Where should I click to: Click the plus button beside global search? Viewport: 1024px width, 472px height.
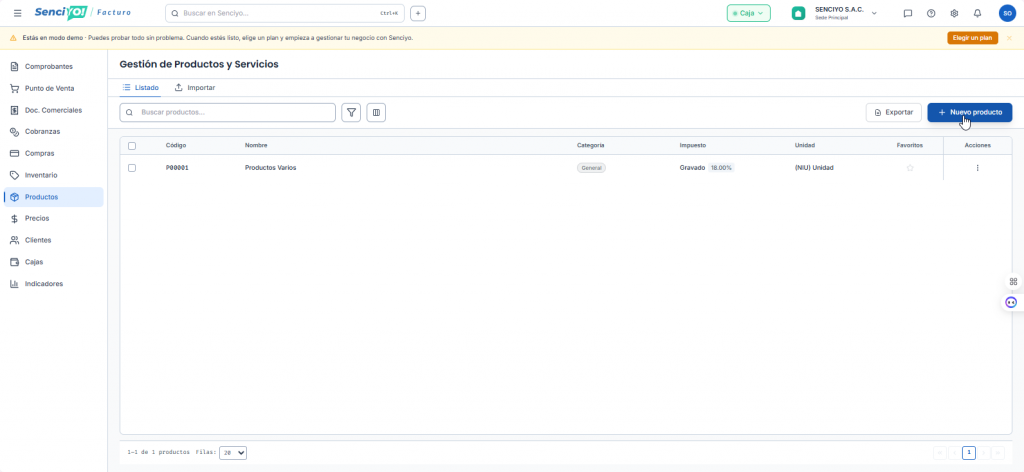coord(418,13)
